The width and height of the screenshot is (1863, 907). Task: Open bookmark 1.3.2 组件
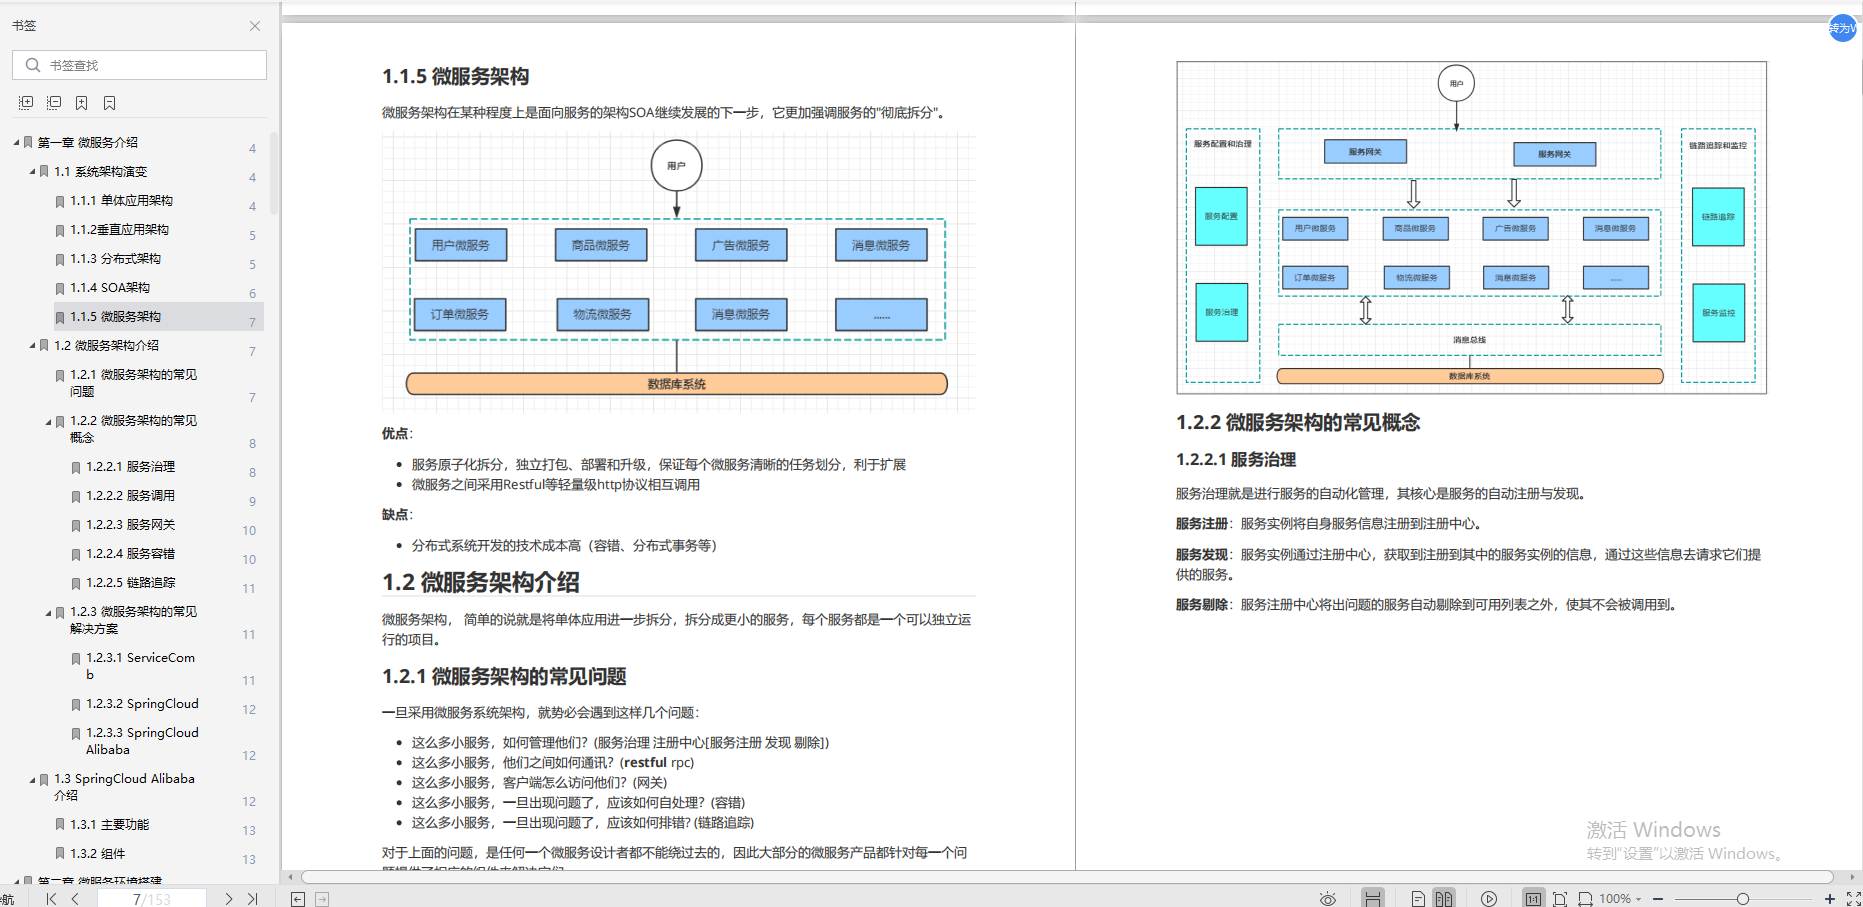[x=97, y=853]
